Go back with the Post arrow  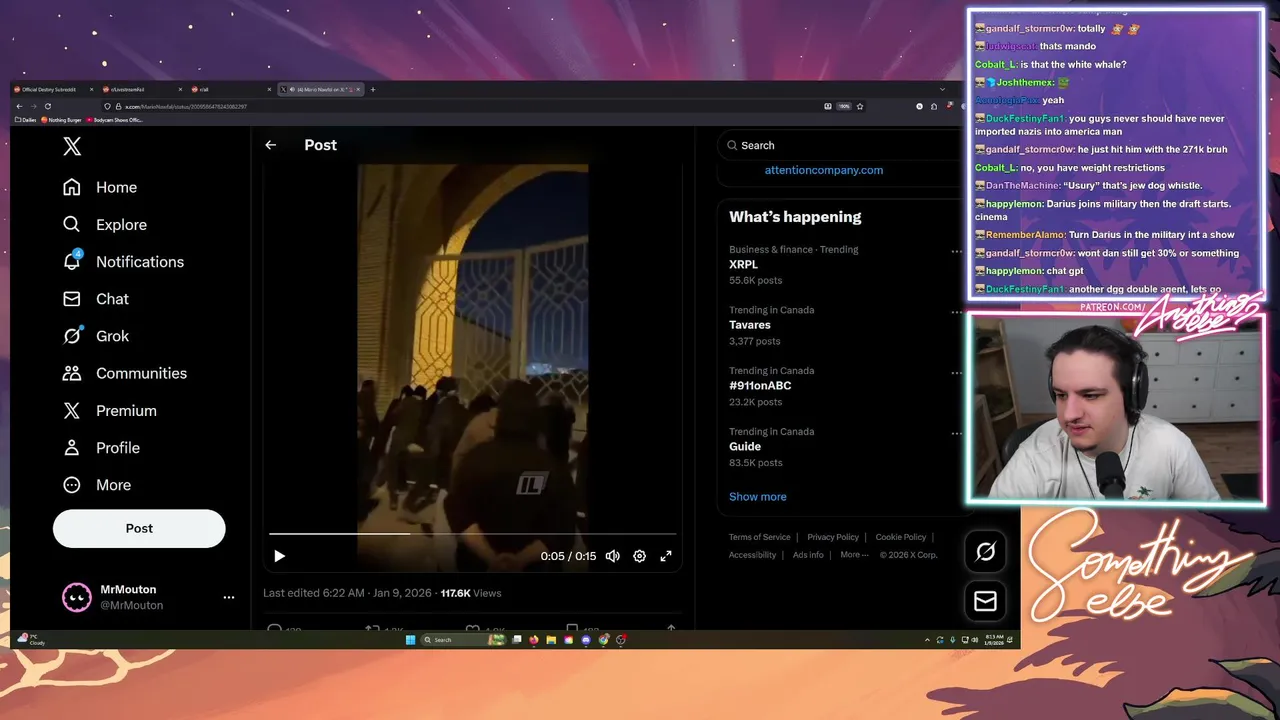270,145
